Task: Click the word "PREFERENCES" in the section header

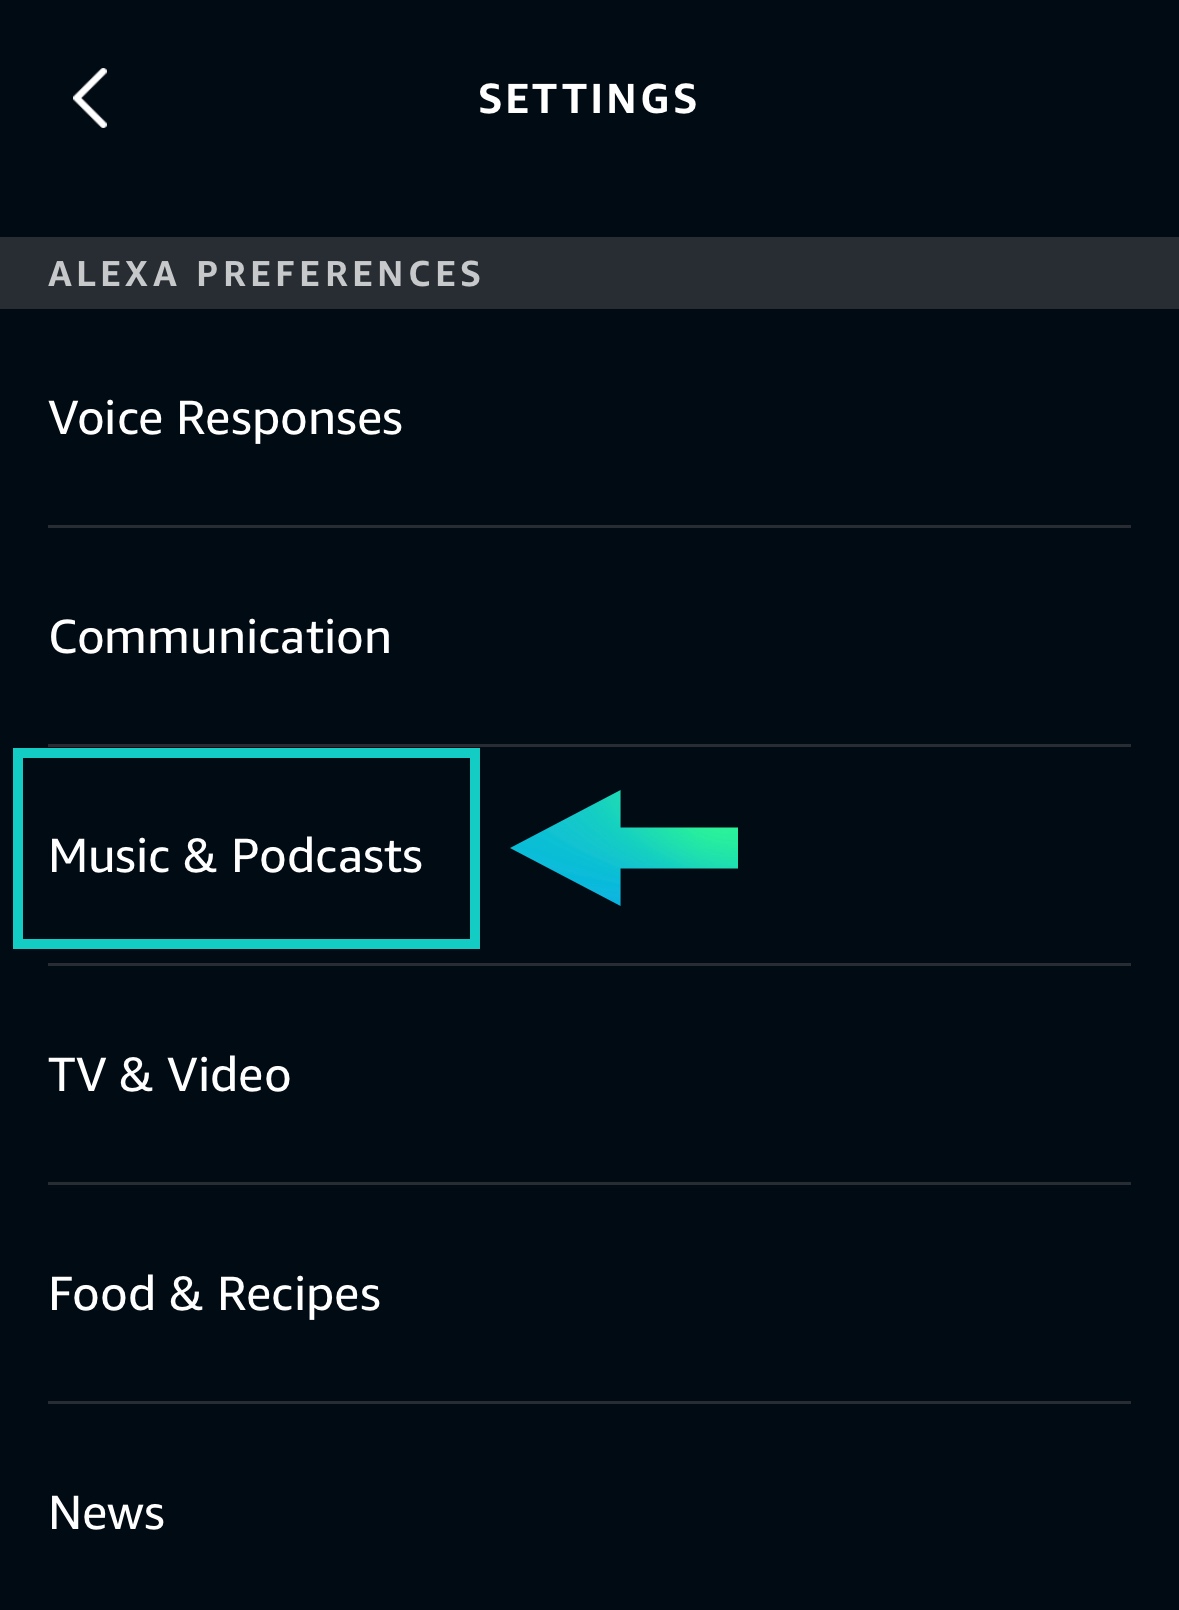Action: click(x=340, y=274)
